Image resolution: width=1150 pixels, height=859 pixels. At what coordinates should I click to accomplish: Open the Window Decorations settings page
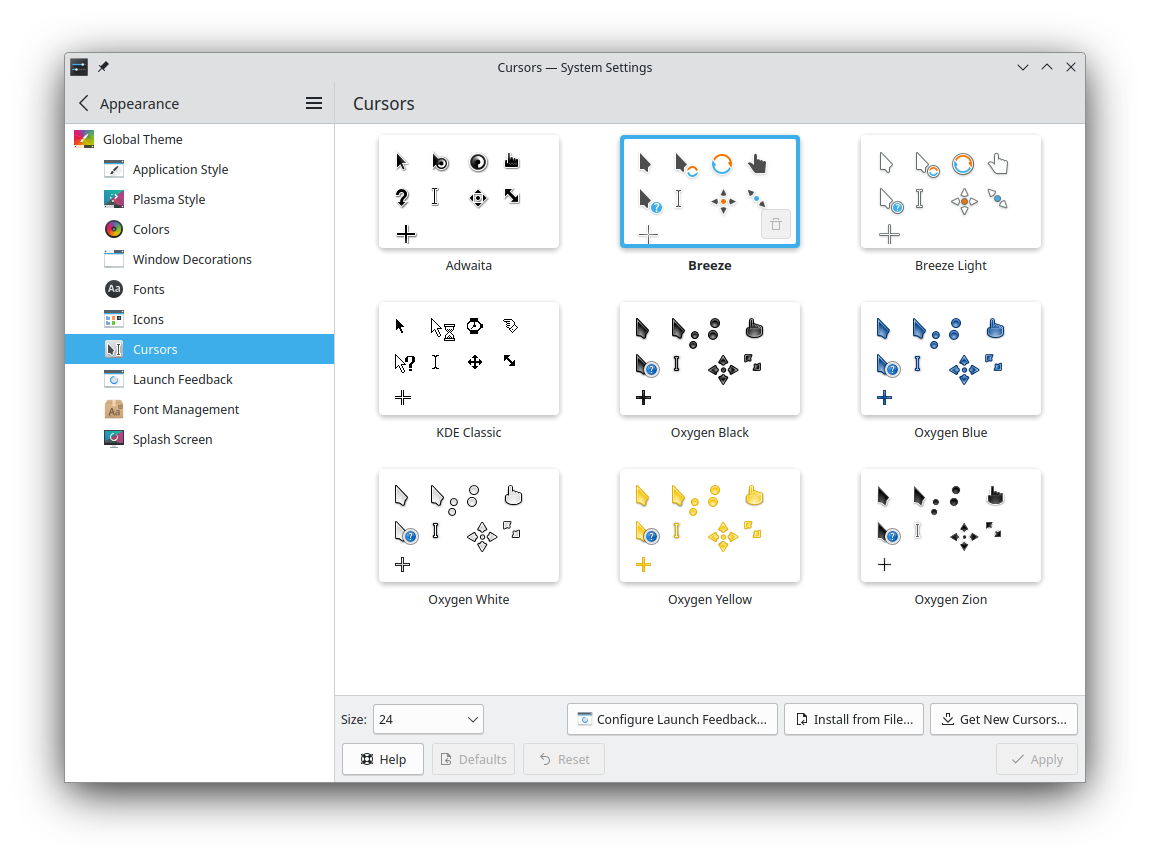tap(192, 259)
